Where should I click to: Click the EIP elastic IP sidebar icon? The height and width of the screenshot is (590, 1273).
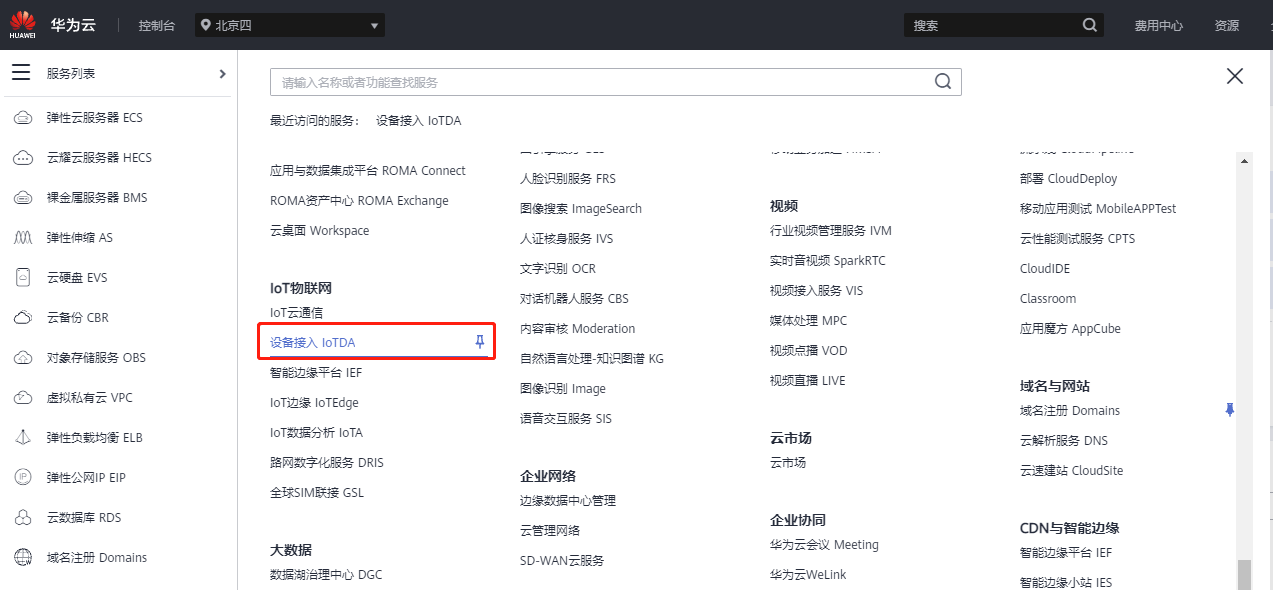(x=22, y=478)
